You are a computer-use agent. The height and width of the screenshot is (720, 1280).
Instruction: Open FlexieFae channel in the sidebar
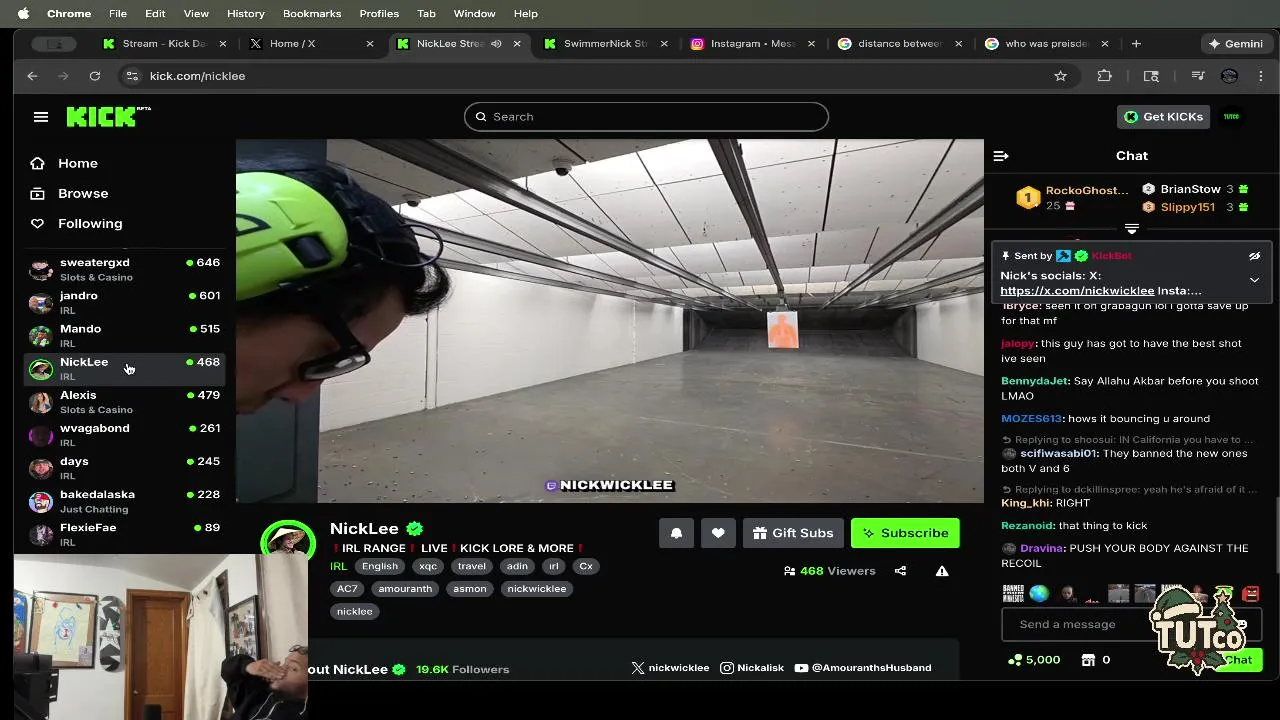pos(124,534)
